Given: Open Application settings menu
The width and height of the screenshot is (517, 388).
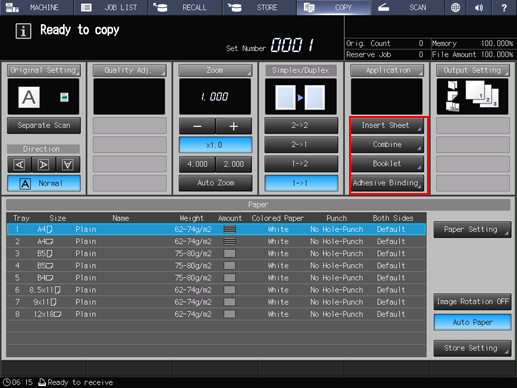Looking at the screenshot, I should coord(387,70).
